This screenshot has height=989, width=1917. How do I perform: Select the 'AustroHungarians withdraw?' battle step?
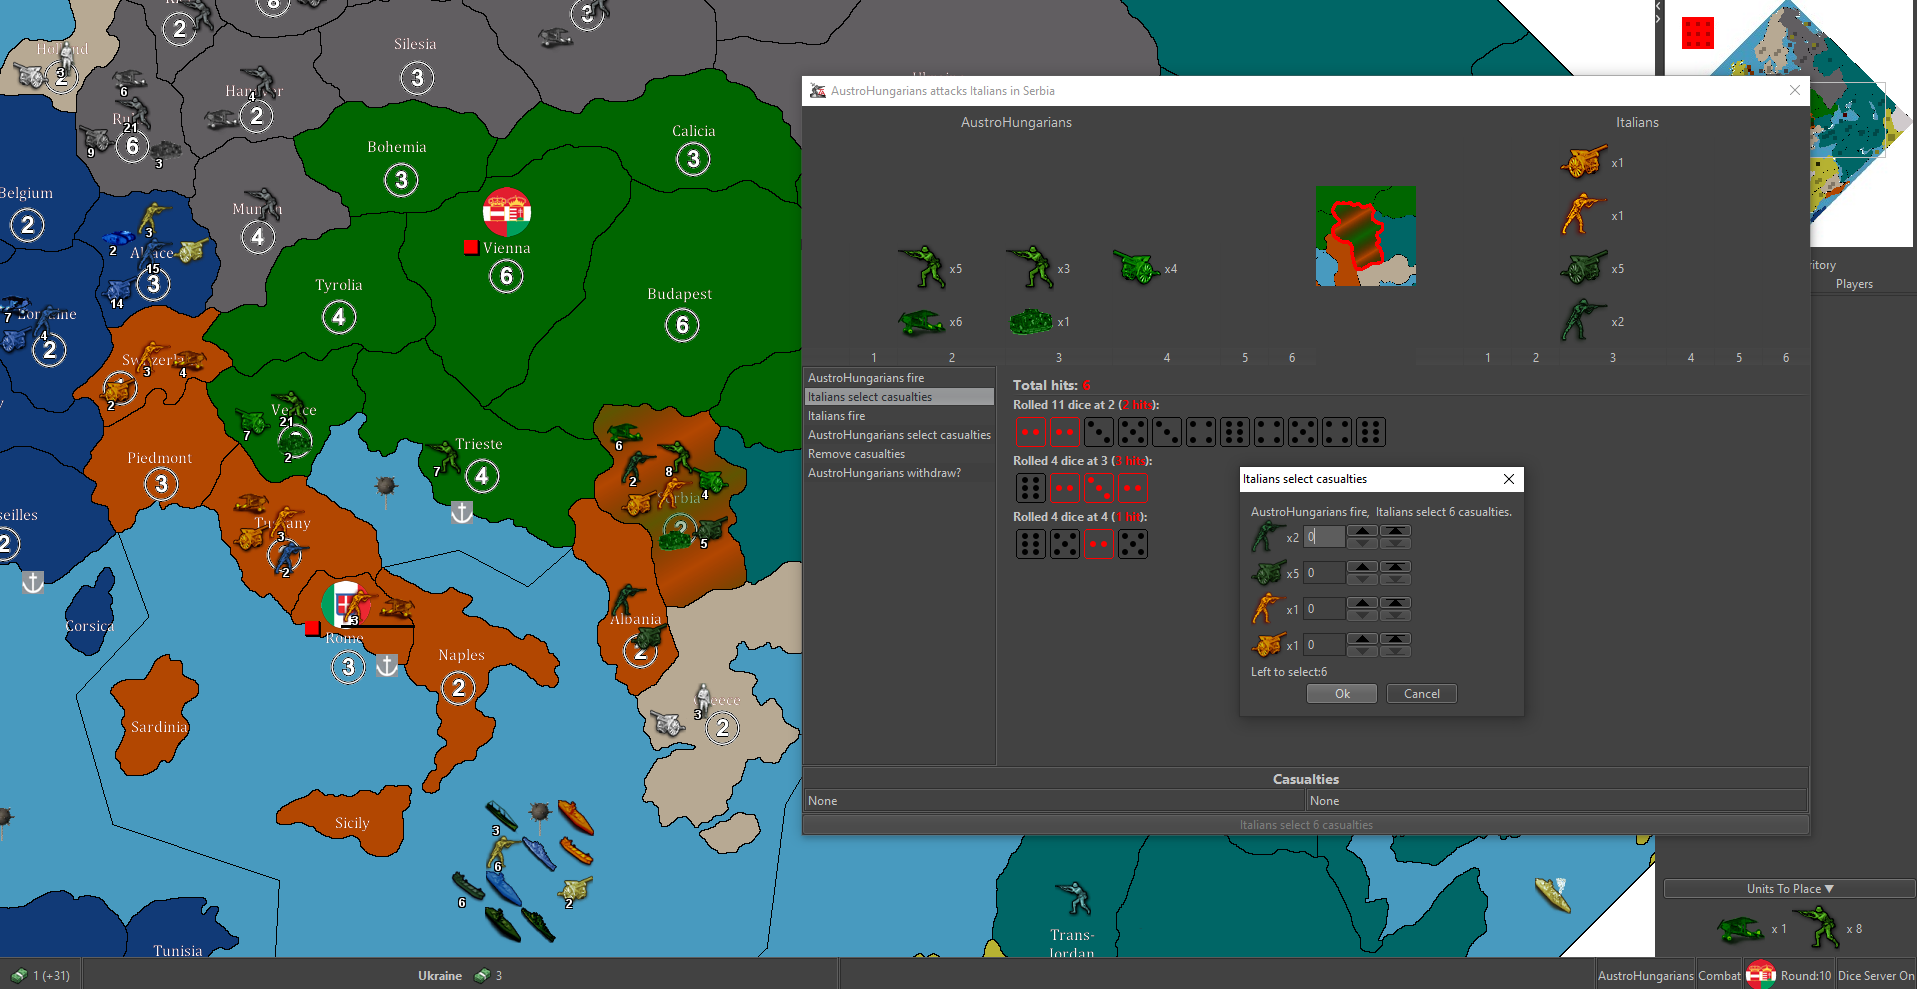900,473
